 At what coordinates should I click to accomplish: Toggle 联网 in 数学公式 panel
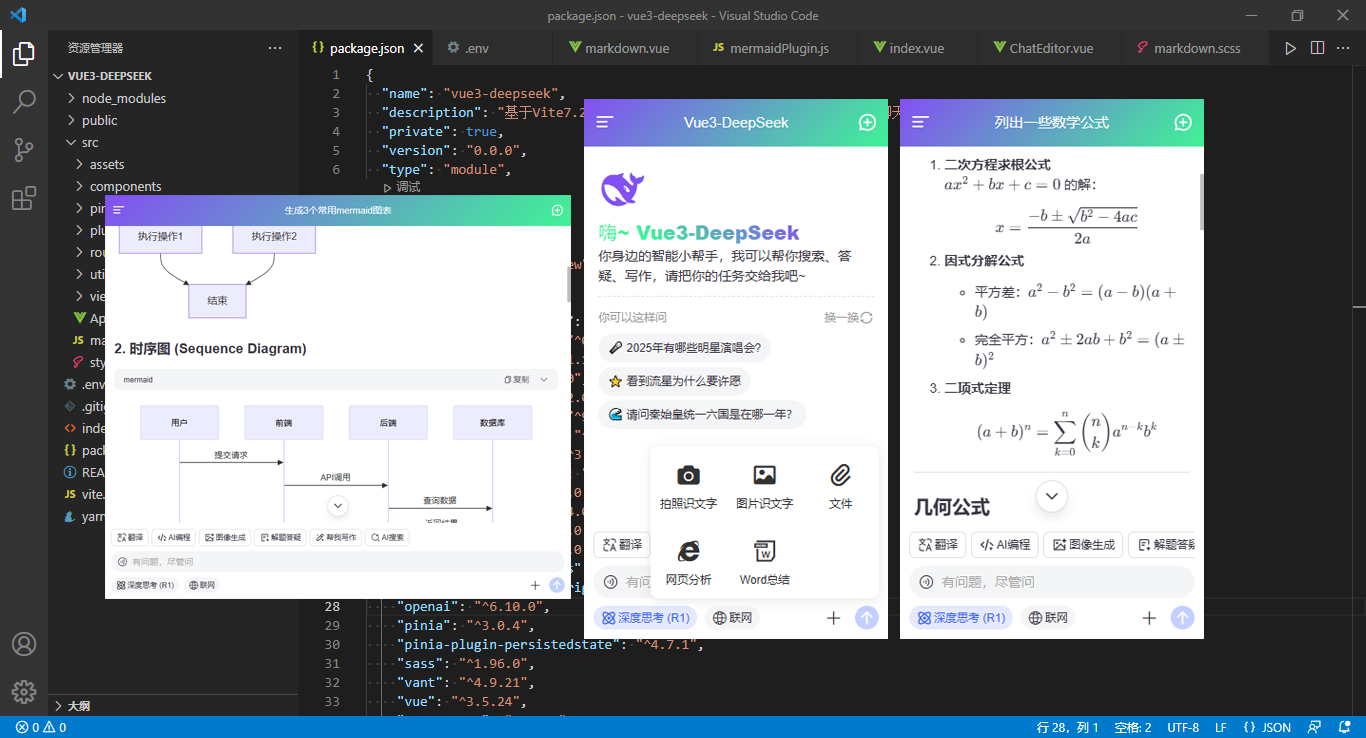pyautogui.click(x=1048, y=618)
